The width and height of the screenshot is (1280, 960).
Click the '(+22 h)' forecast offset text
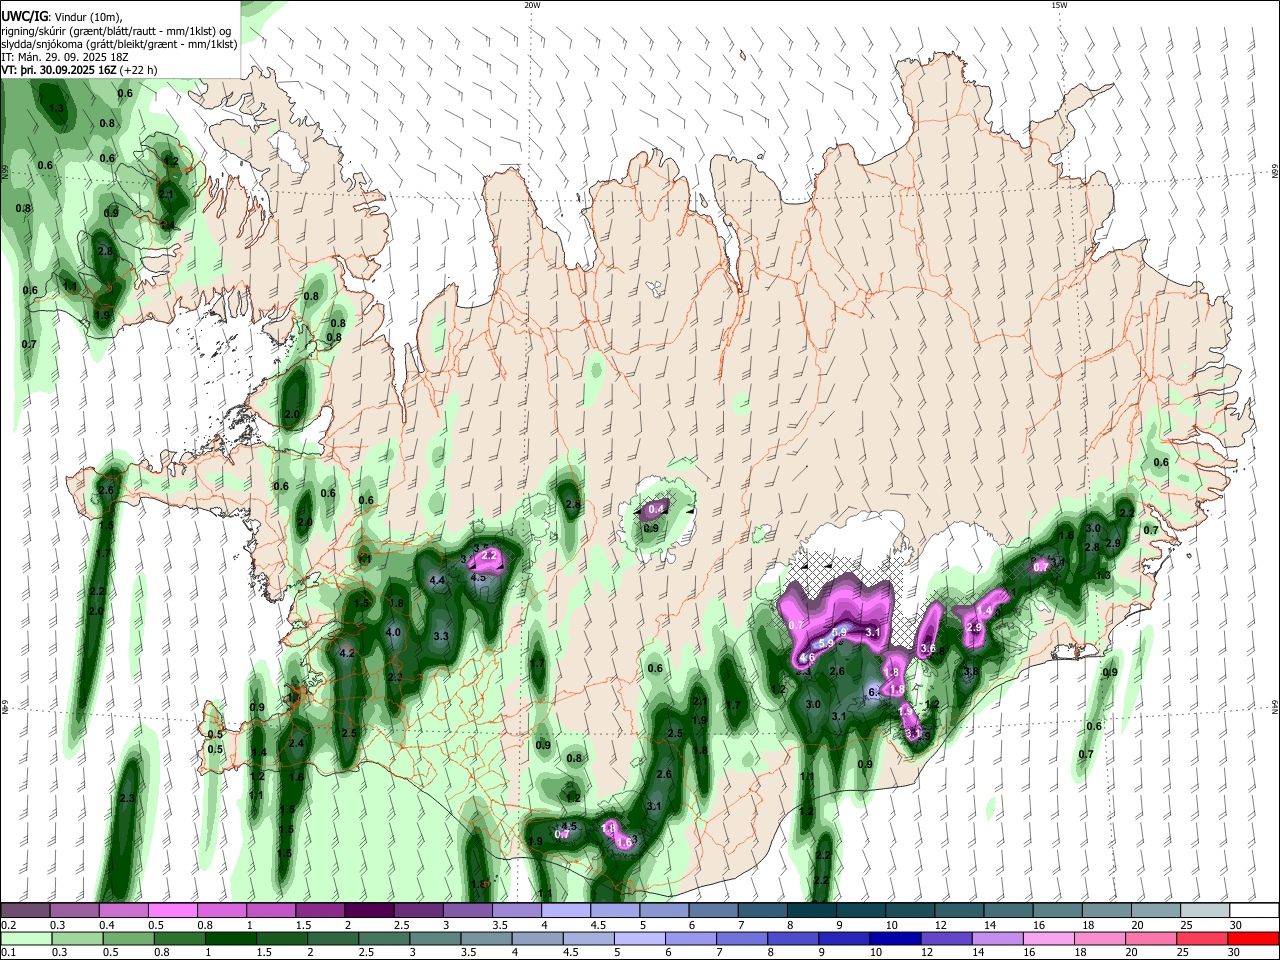138,71
